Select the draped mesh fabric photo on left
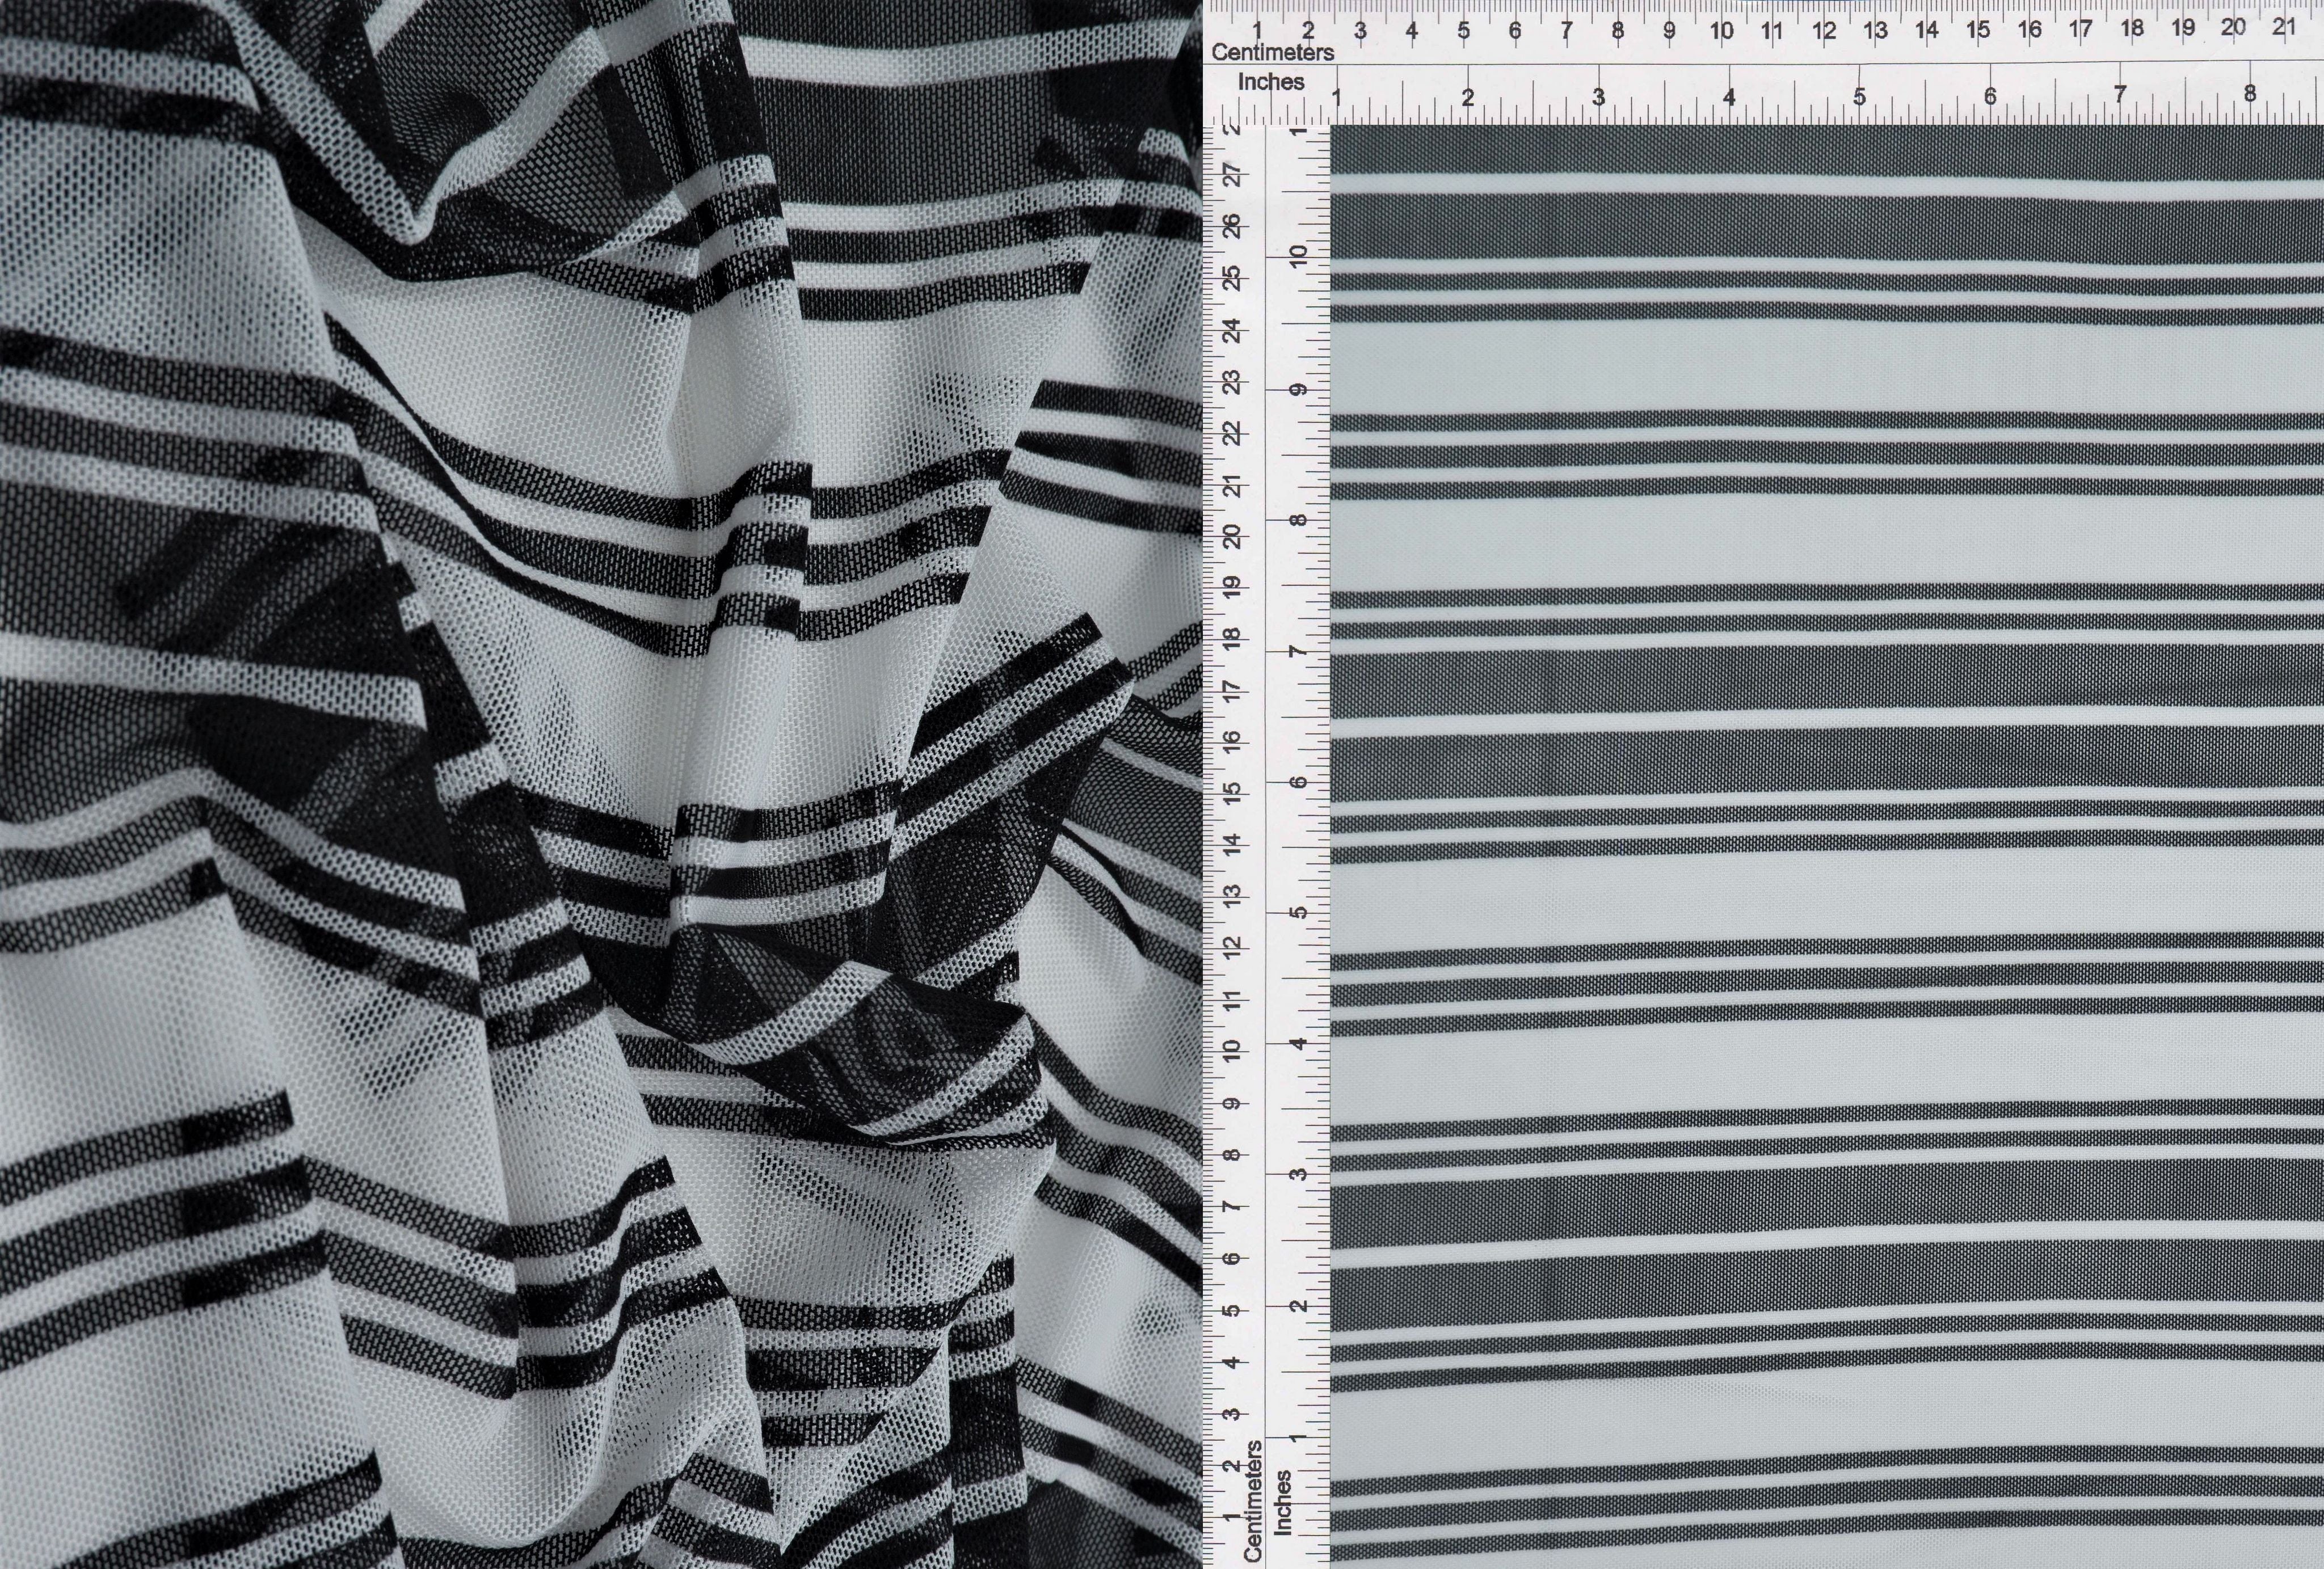This screenshot has height=1569, width=2324. [x=600, y=784]
